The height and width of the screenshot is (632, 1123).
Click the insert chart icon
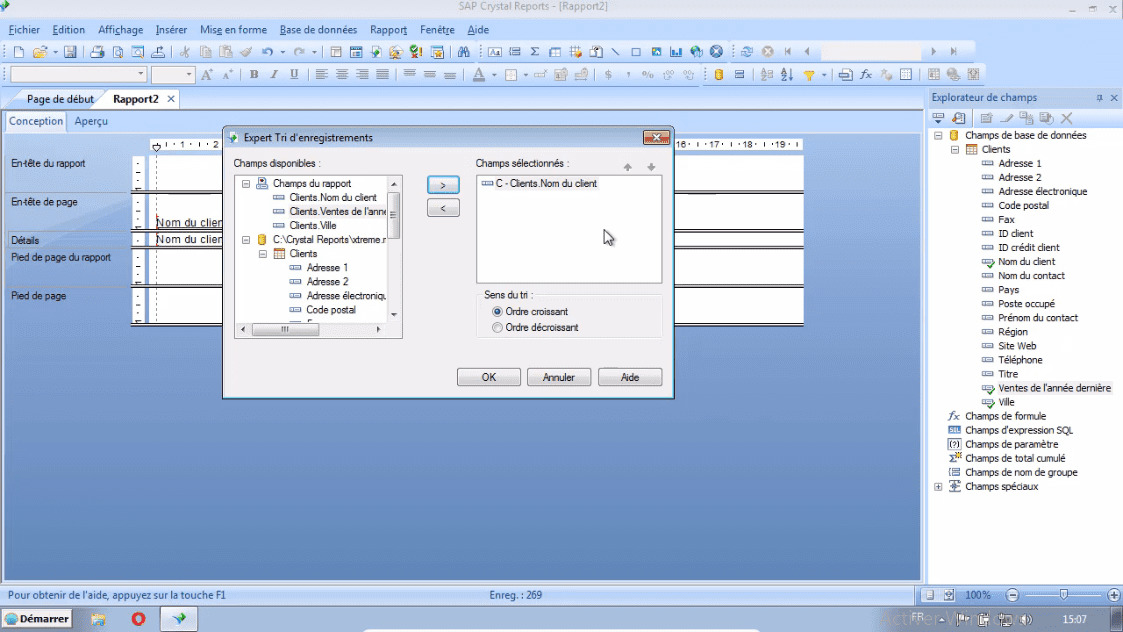point(677,52)
